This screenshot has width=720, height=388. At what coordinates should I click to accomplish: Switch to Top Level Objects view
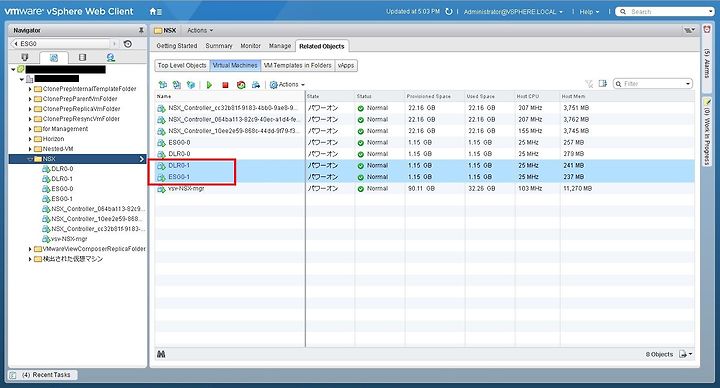pos(182,66)
